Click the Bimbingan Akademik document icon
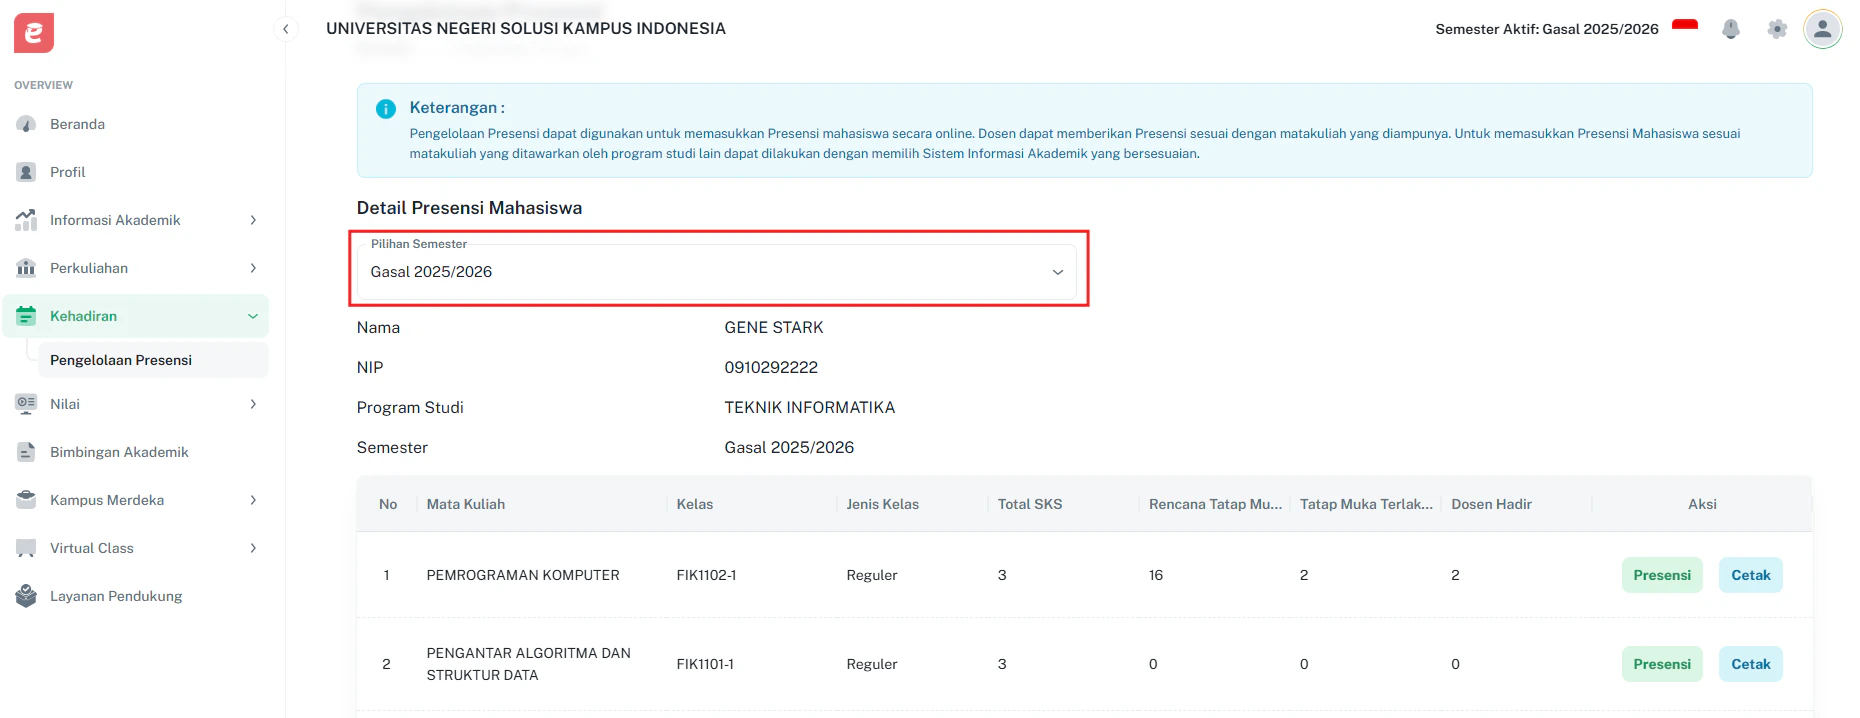Screen dimensions: 1860x718 (26, 452)
